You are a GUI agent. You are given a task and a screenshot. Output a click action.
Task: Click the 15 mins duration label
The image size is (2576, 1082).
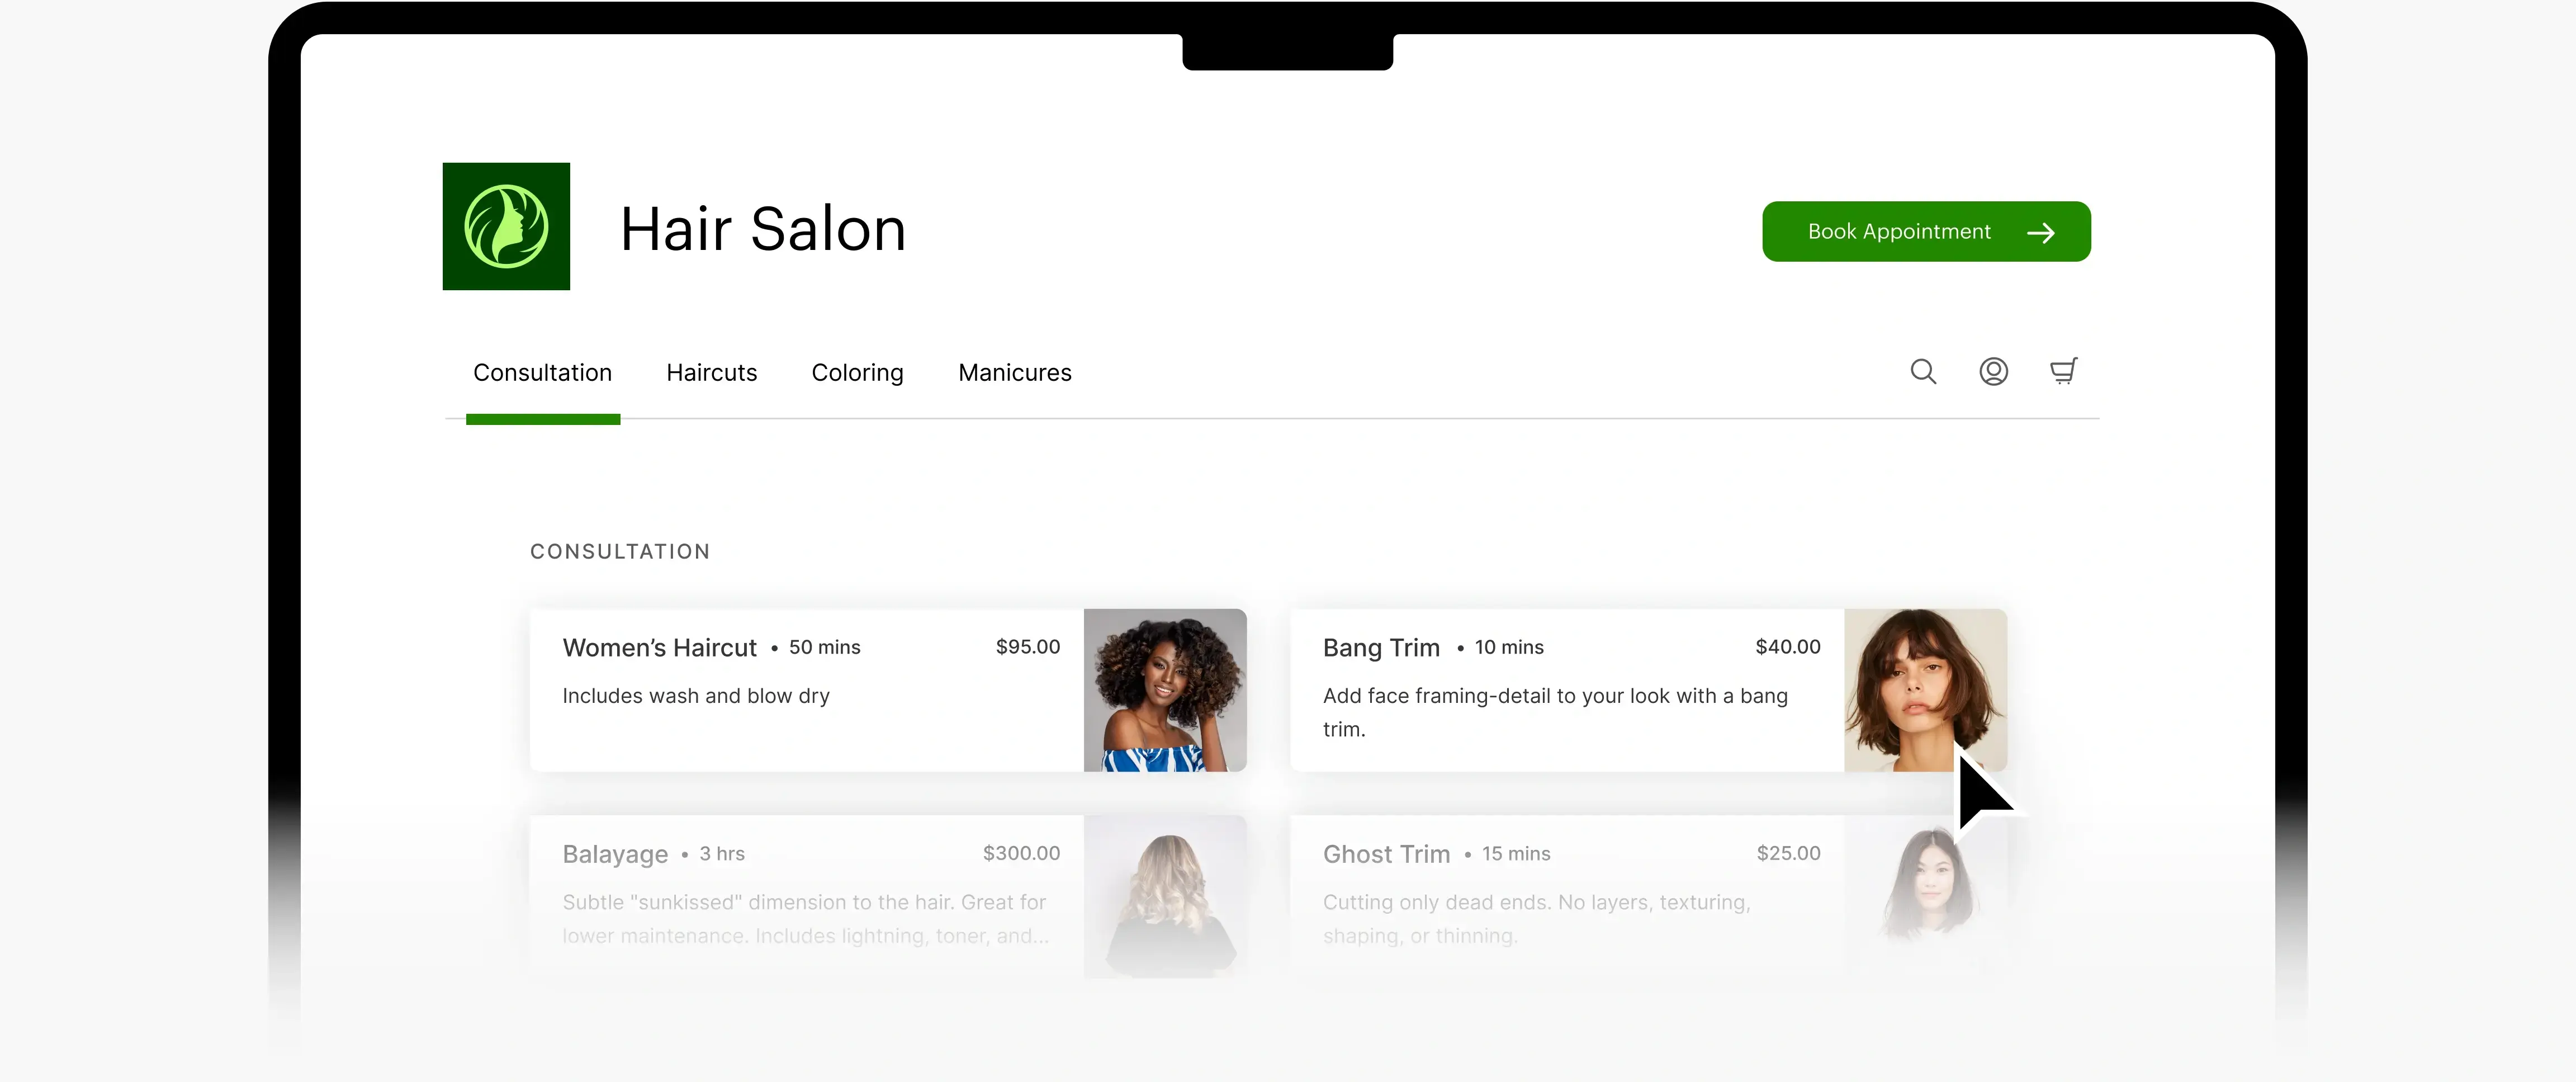click(x=1516, y=854)
